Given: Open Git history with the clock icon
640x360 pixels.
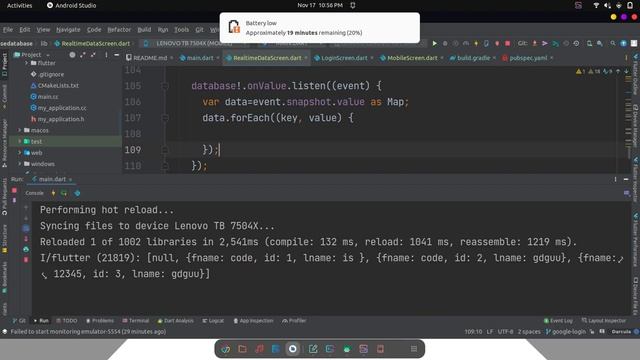Looking at the screenshot, I should click(576, 43).
